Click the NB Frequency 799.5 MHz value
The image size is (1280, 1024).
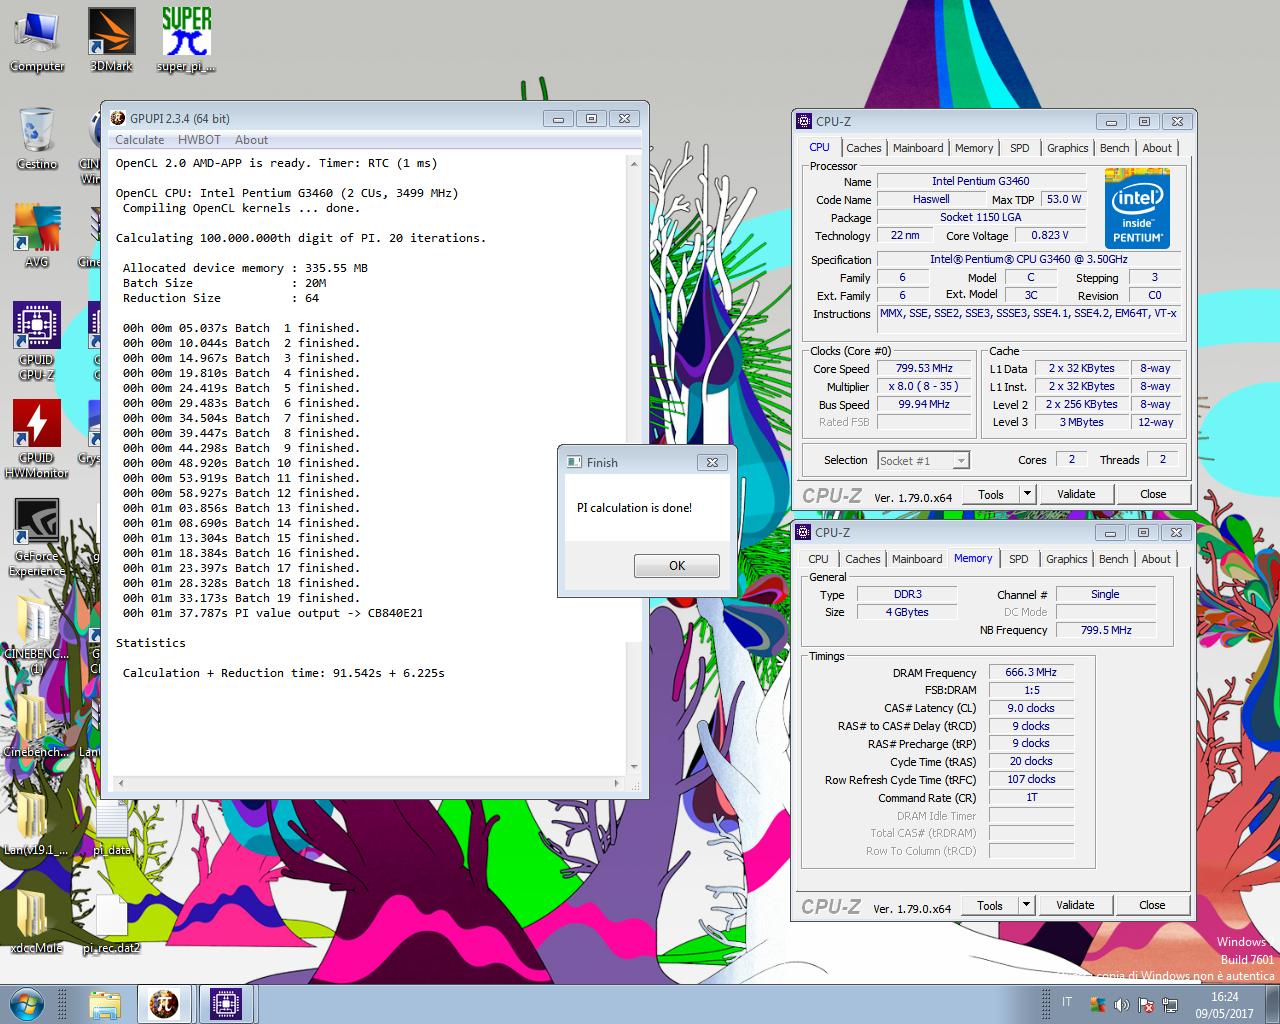point(1106,630)
